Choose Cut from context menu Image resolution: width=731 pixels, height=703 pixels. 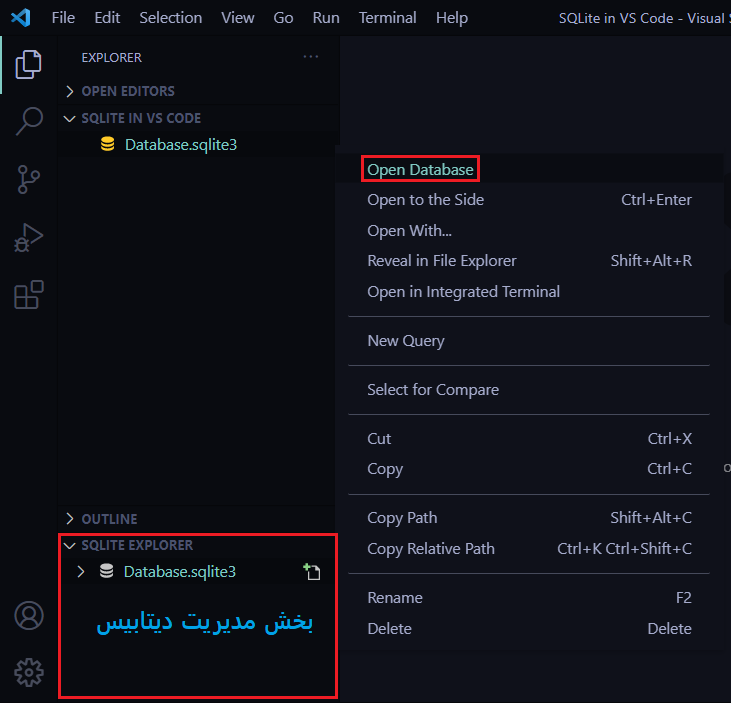529,438
